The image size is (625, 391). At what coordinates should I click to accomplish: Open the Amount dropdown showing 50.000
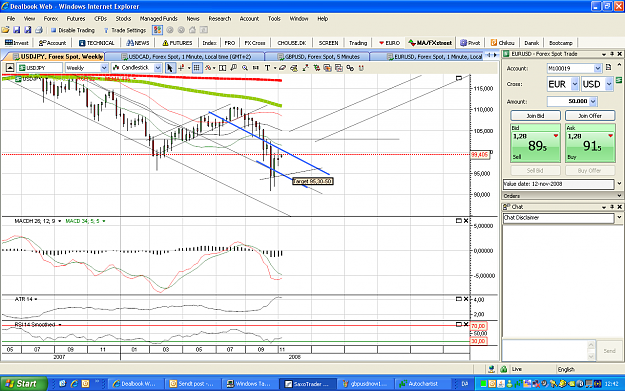click(593, 102)
